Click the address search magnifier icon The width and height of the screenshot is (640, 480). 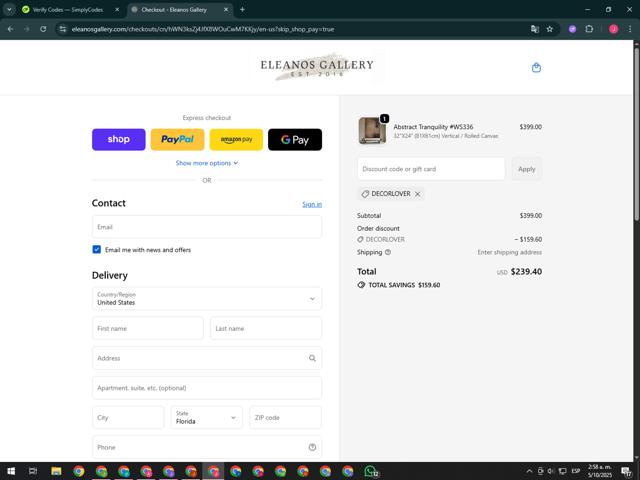click(x=312, y=358)
